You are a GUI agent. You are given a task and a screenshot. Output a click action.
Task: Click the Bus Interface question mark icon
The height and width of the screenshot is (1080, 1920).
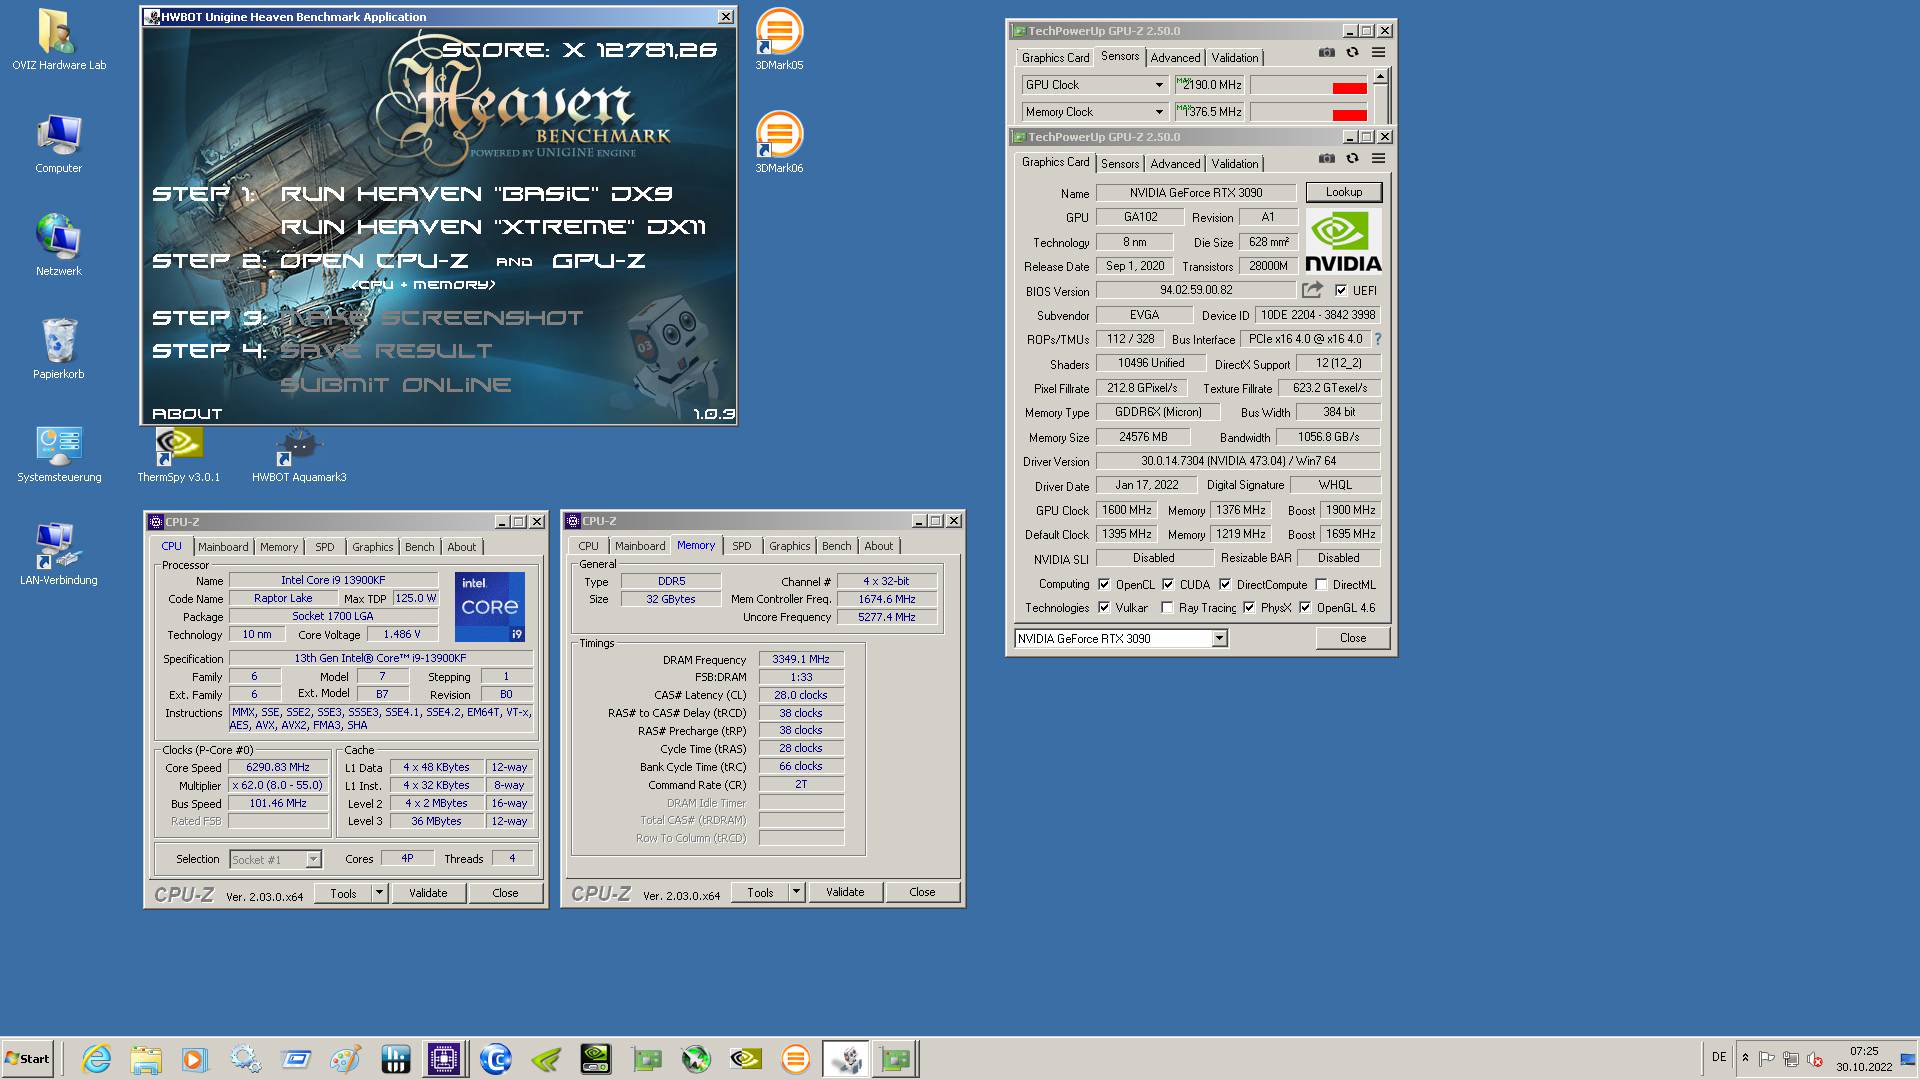pyautogui.click(x=1377, y=339)
